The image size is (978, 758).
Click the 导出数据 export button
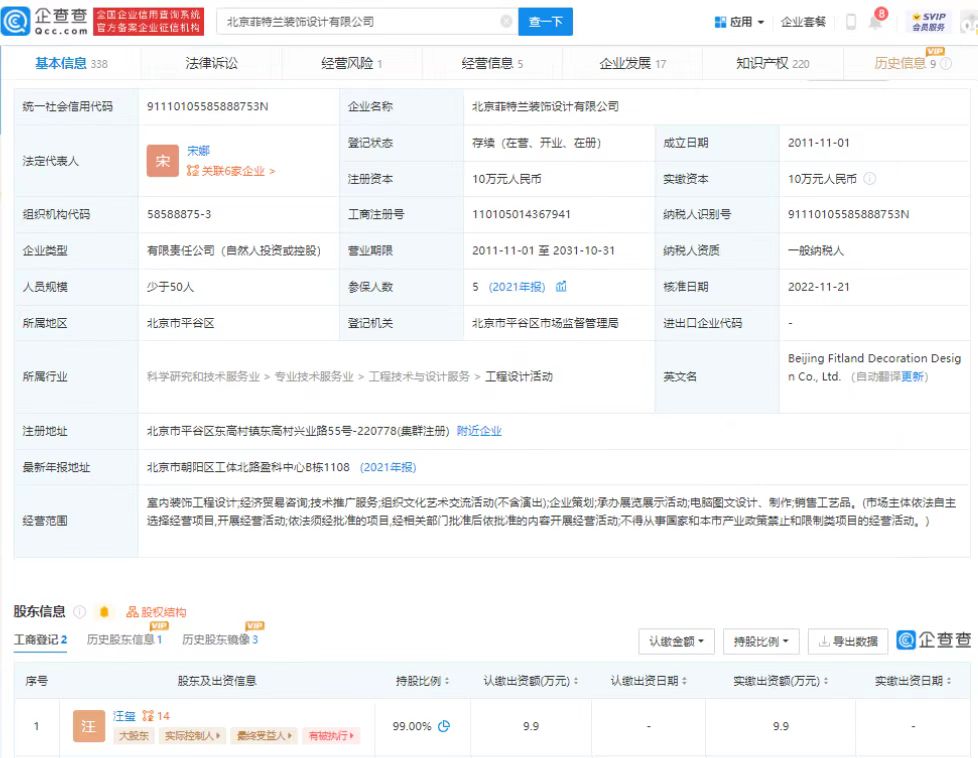pos(848,641)
